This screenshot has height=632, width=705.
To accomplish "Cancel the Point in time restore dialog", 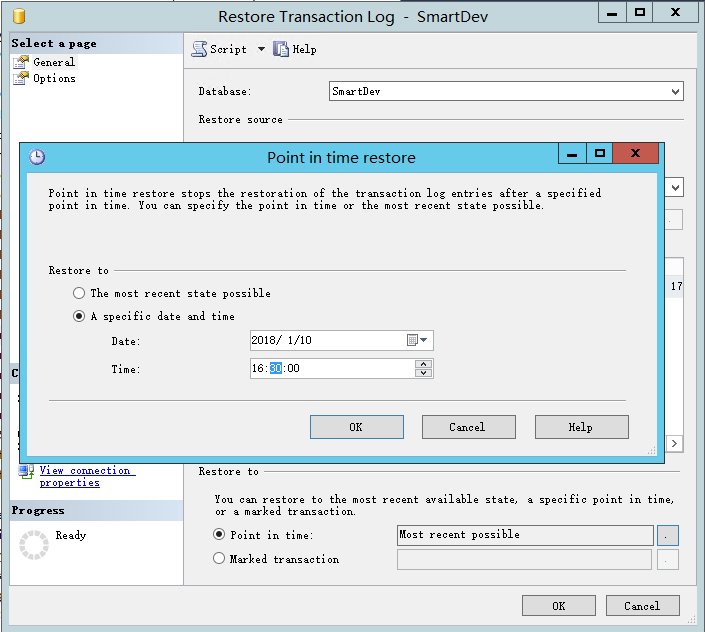I will (x=468, y=427).
